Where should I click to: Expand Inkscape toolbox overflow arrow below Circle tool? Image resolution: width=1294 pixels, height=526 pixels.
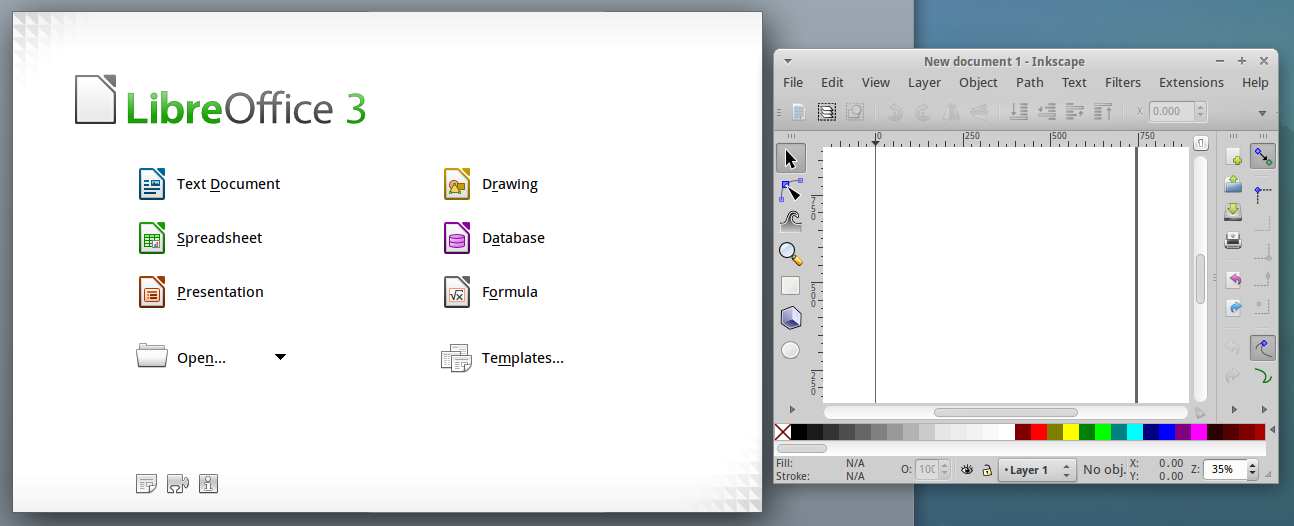[791, 409]
